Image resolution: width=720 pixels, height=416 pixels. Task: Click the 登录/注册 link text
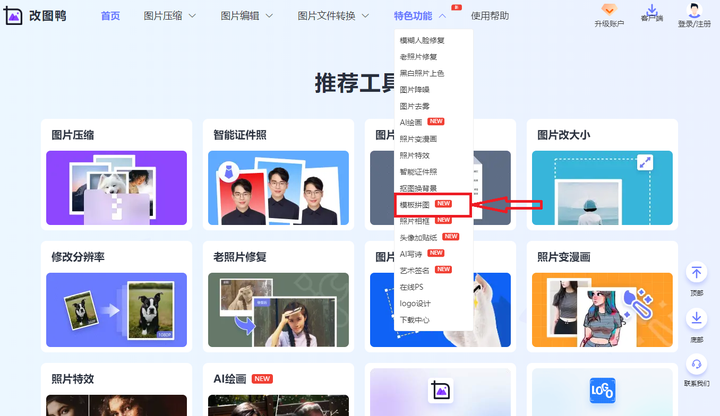pos(694,24)
